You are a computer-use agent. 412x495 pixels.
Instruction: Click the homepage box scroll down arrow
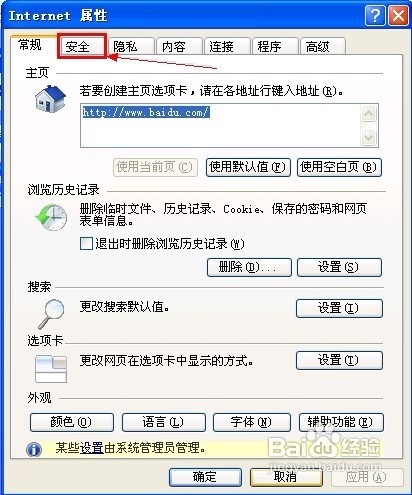[x=368, y=137]
